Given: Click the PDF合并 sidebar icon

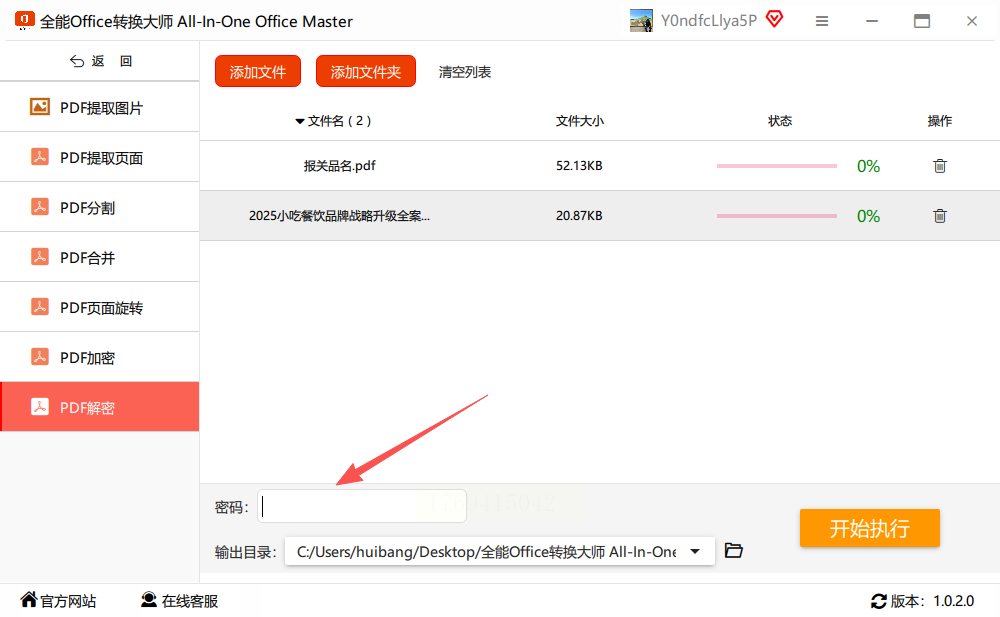Looking at the screenshot, I should (40, 256).
